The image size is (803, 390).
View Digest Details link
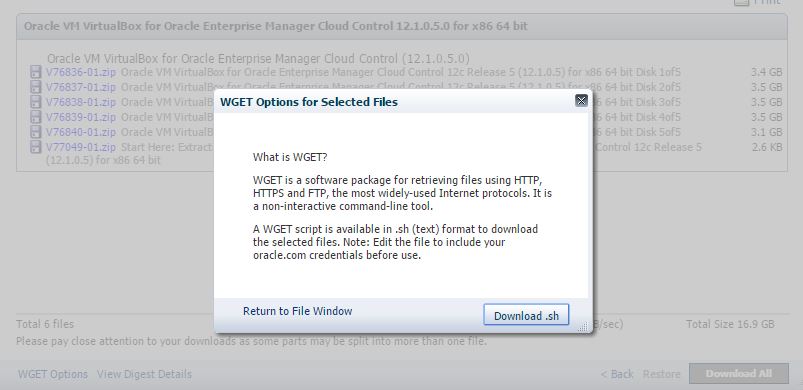pyautogui.click(x=144, y=374)
